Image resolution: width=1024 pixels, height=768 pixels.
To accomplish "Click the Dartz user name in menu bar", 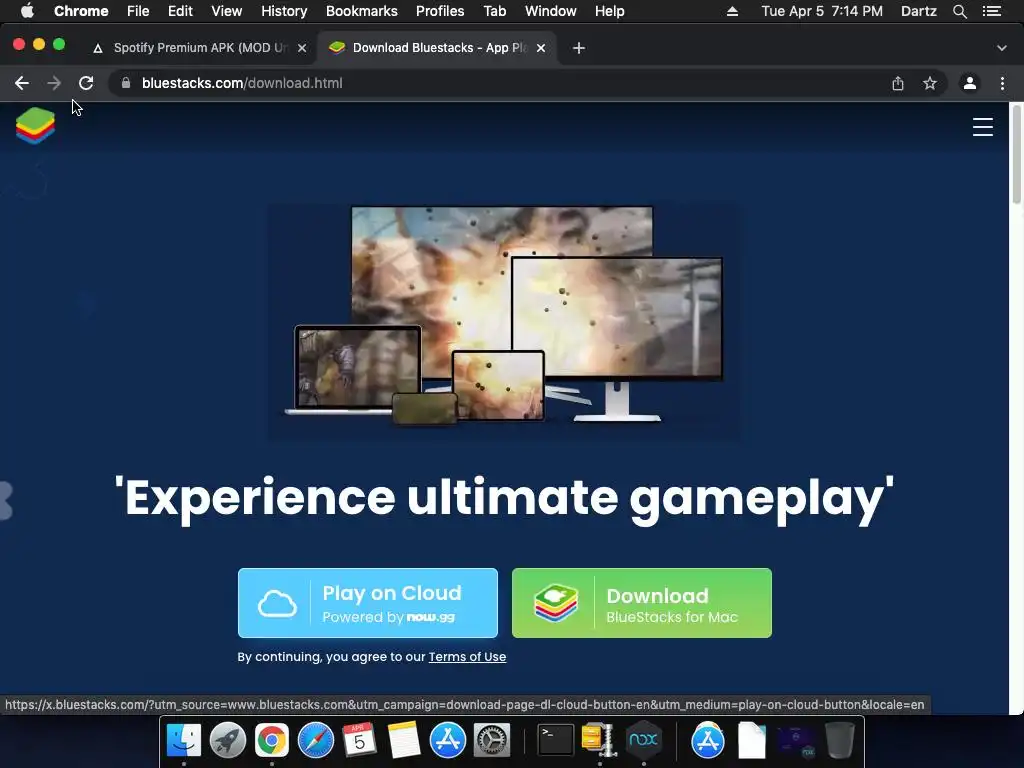I will (x=918, y=11).
